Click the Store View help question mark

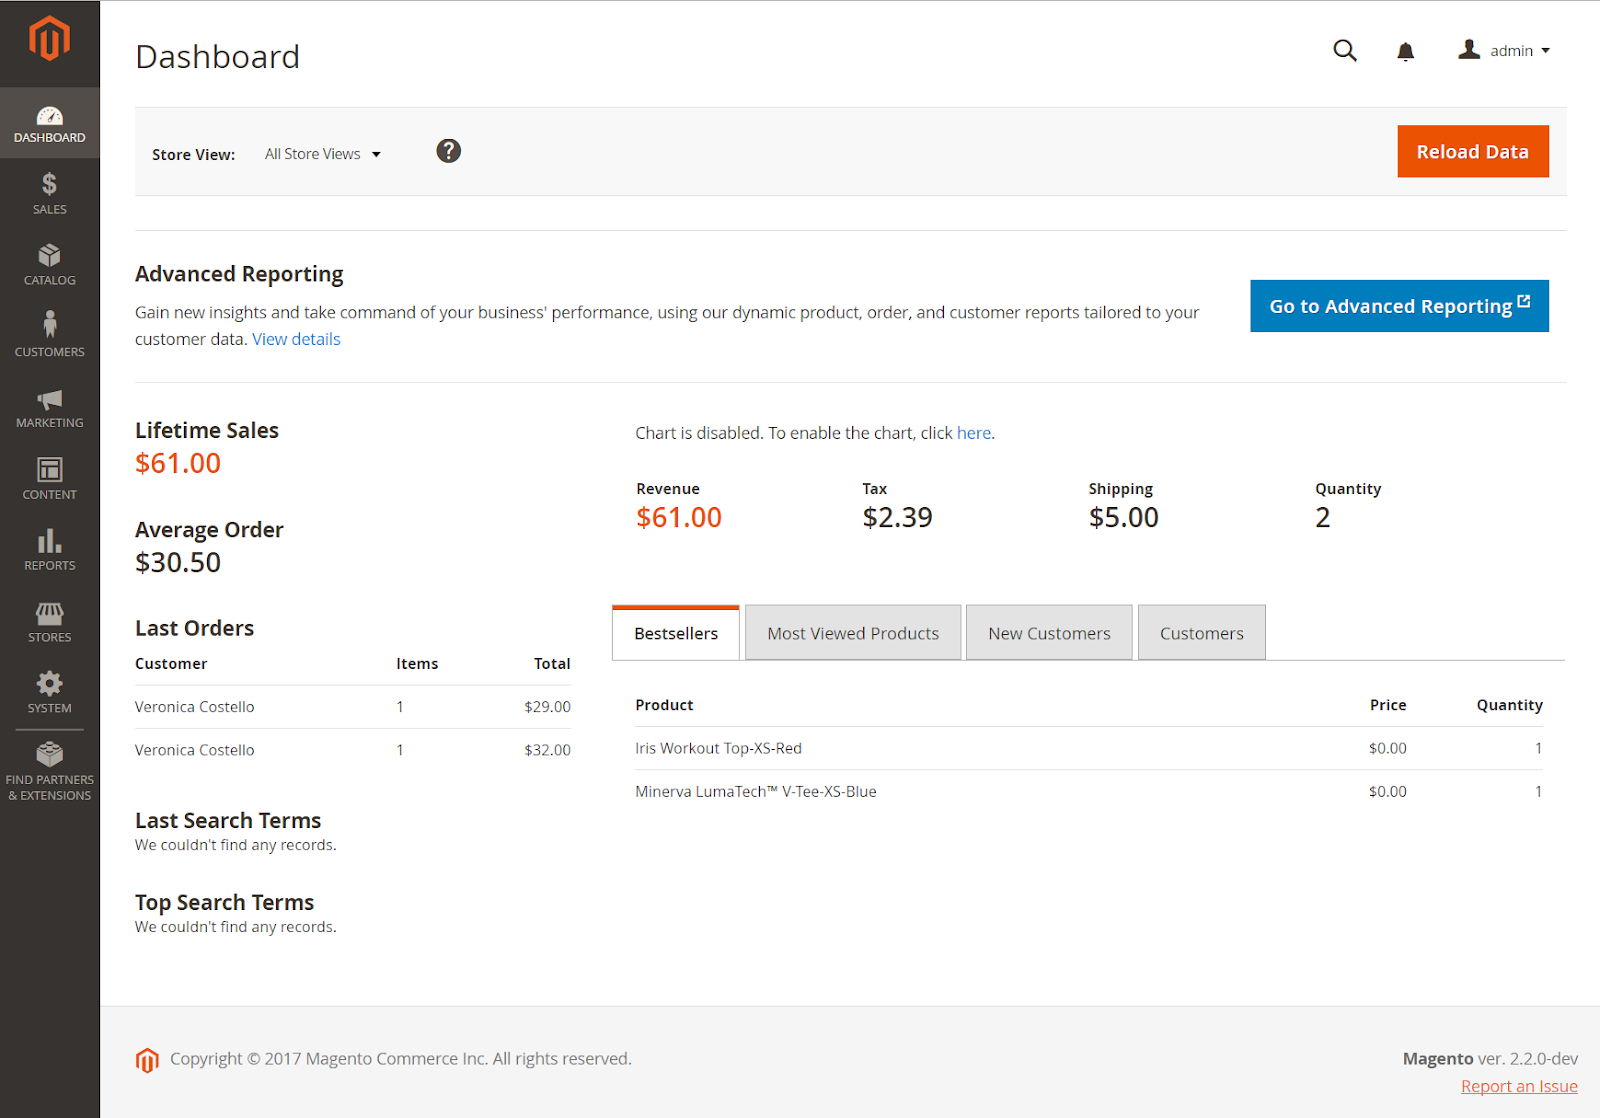(448, 151)
